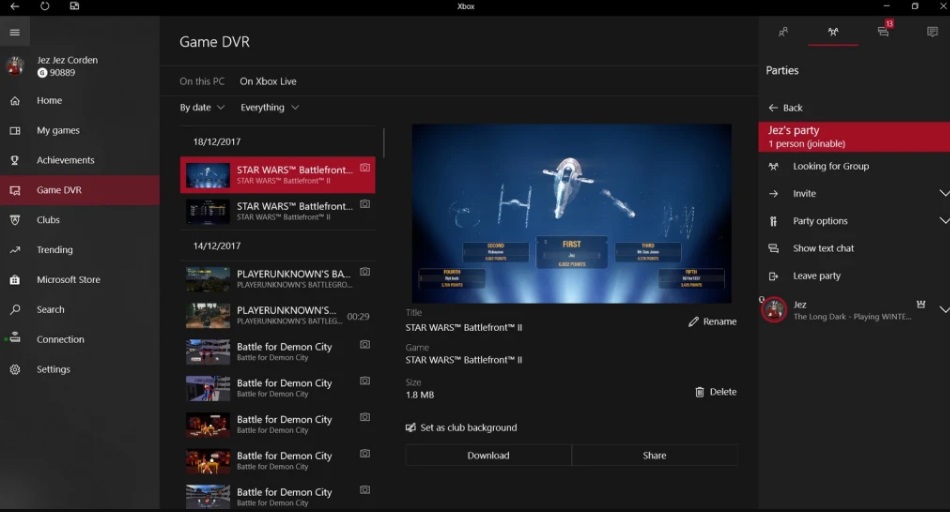Select the first Battle for Demon City capture
The image size is (950, 512).
(x=277, y=352)
